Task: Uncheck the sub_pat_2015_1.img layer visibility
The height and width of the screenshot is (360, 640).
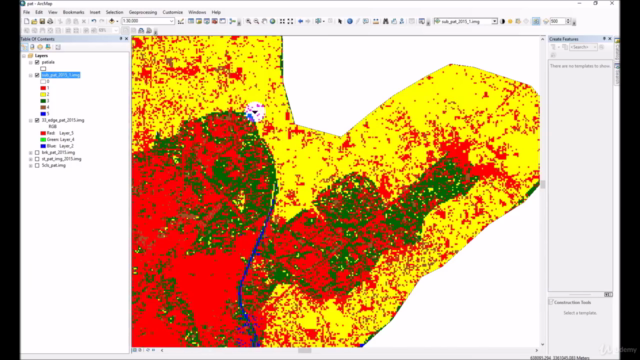Action: pyautogui.click(x=37, y=75)
